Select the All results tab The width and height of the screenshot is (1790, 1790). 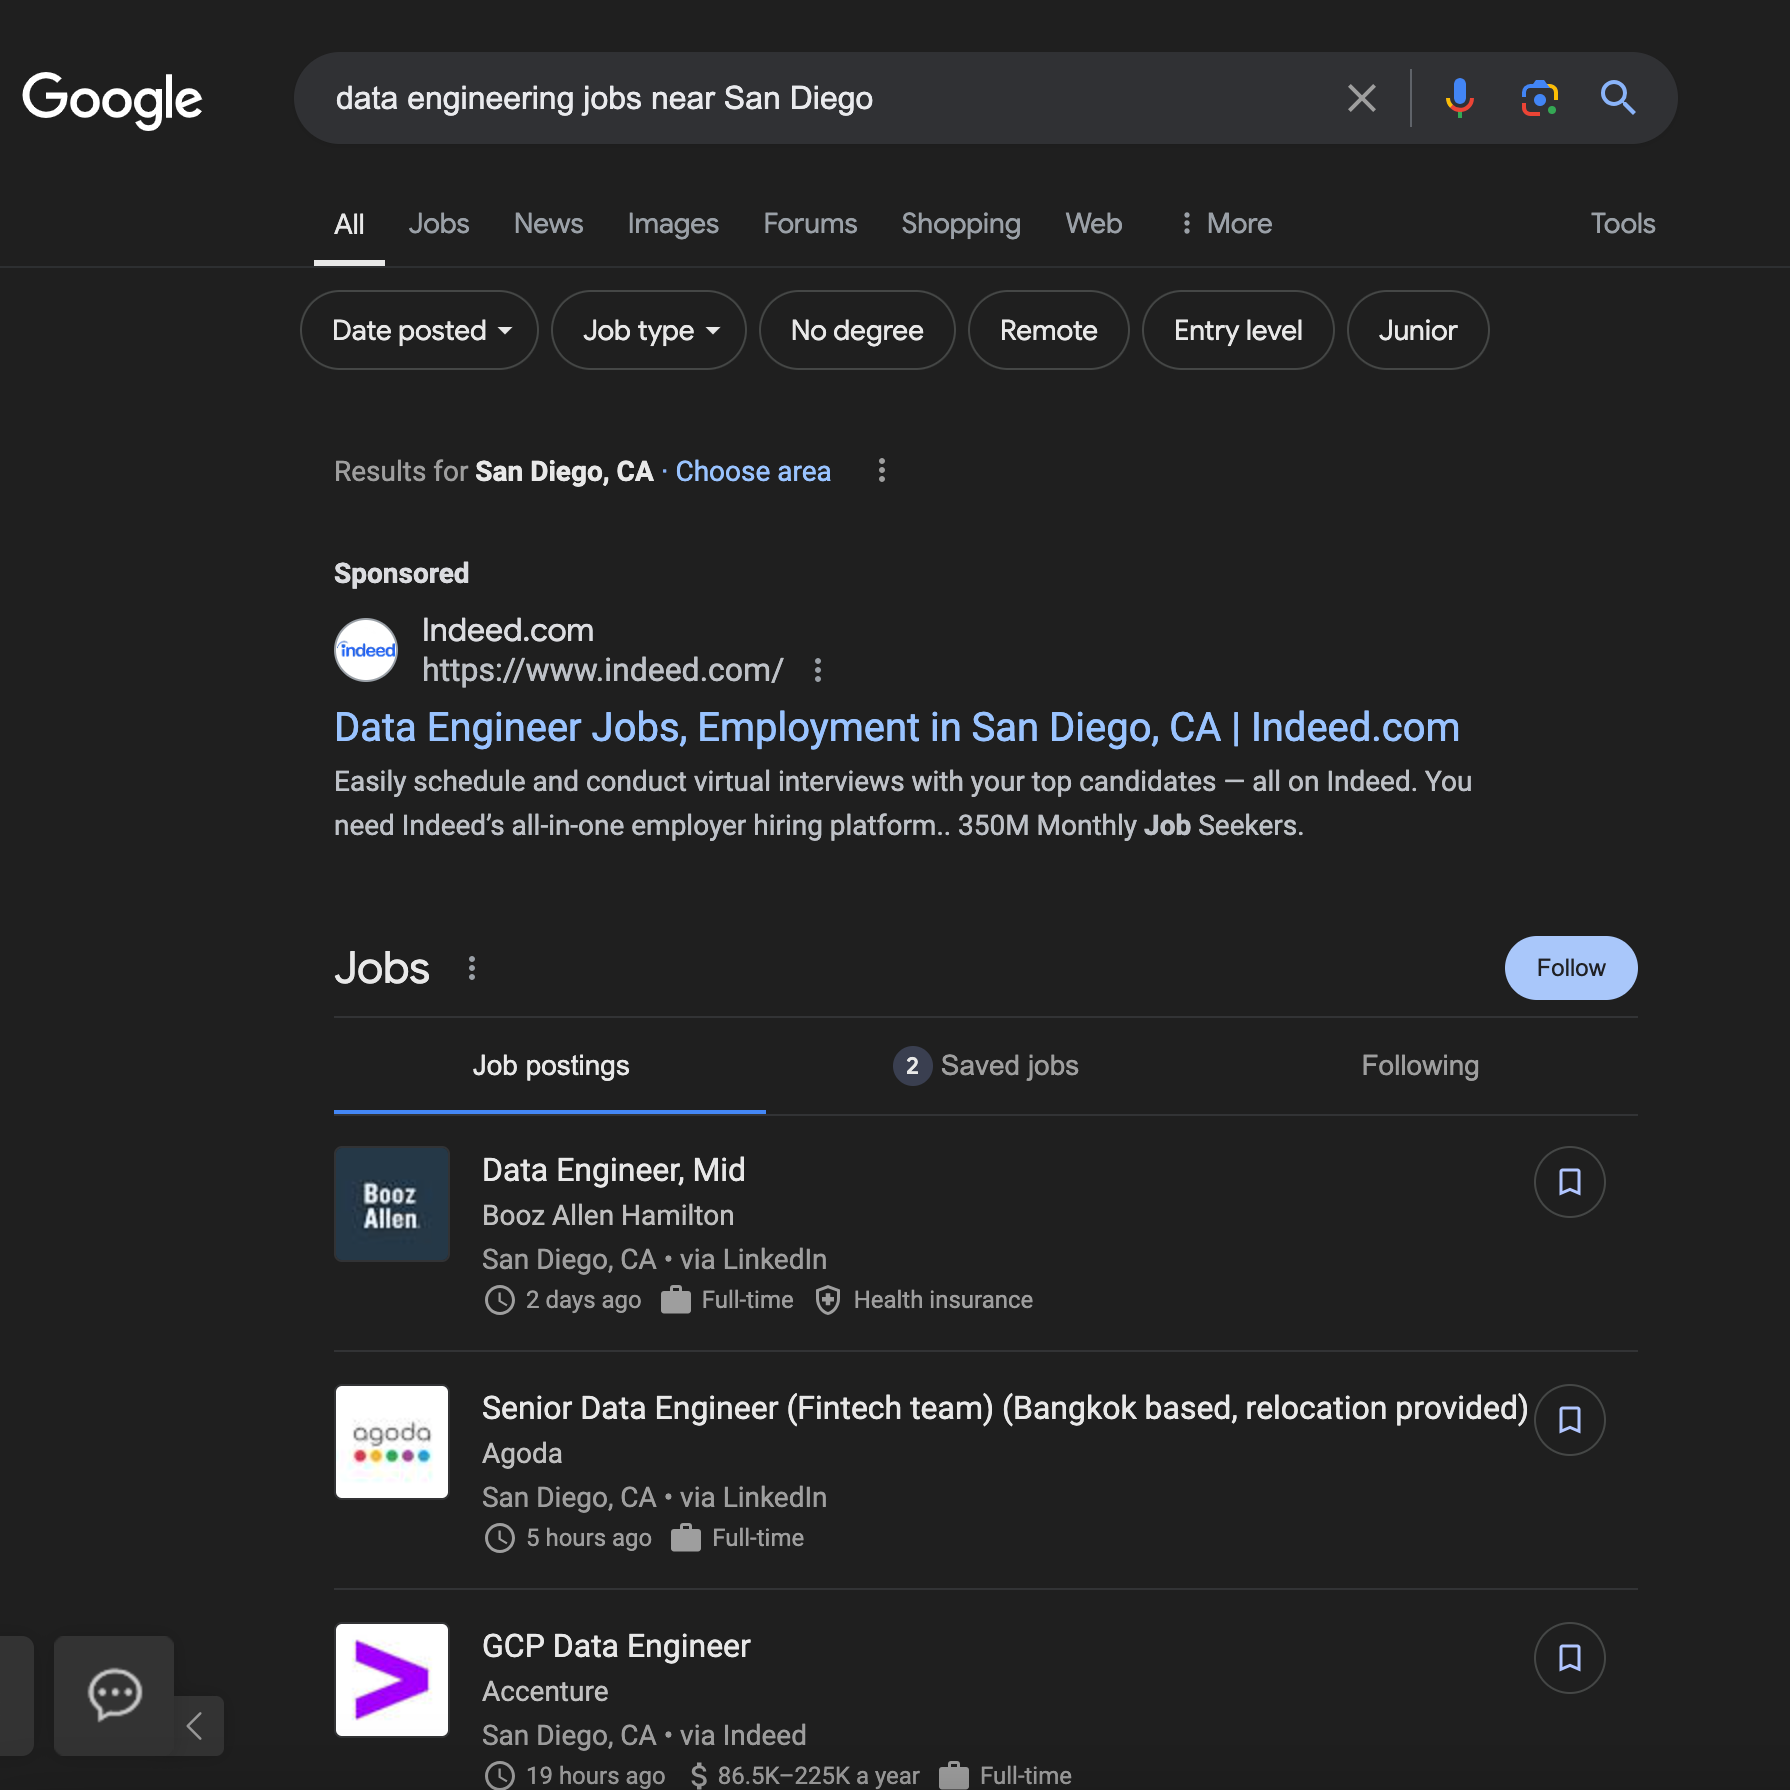[x=349, y=224]
